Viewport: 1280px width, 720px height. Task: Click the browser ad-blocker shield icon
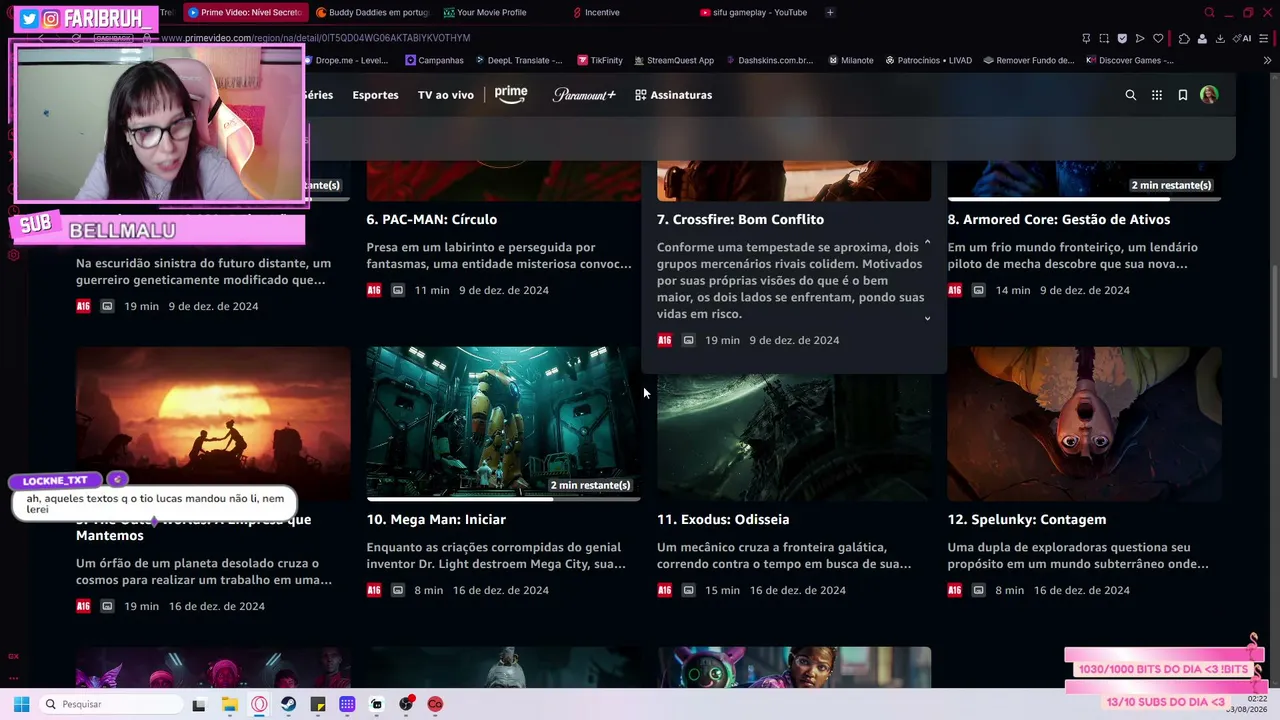[x=1122, y=38]
